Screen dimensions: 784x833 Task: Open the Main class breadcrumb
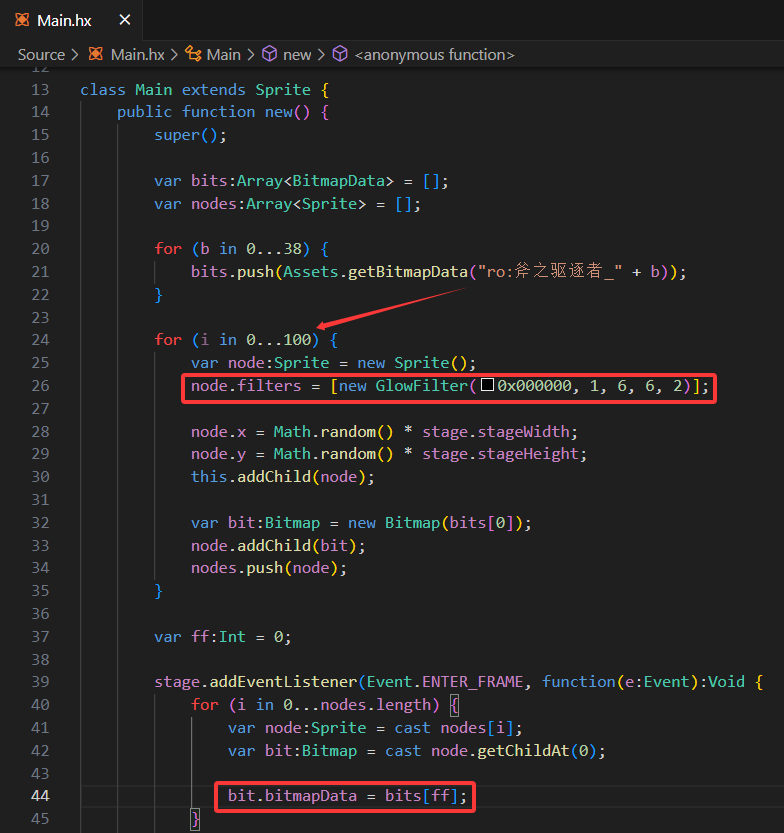click(x=224, y=55)
